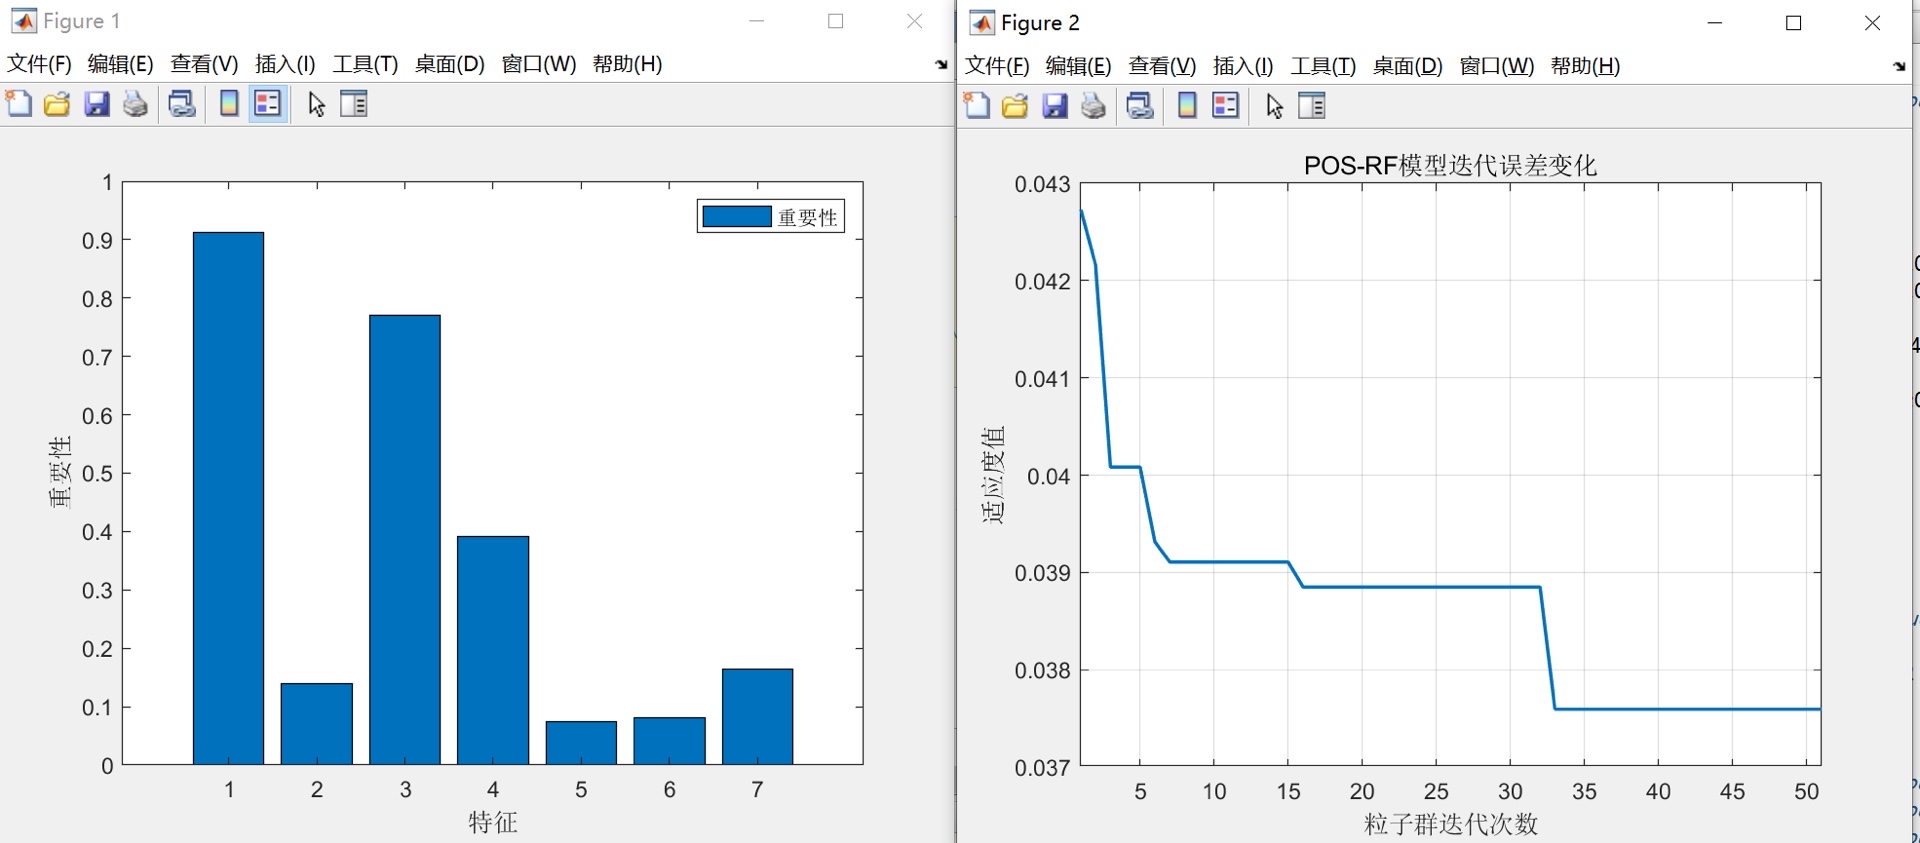Click New Figure icon in Figure 1 toolbar
Viewport: 1920px width, 843px height.
click(19, 104)
